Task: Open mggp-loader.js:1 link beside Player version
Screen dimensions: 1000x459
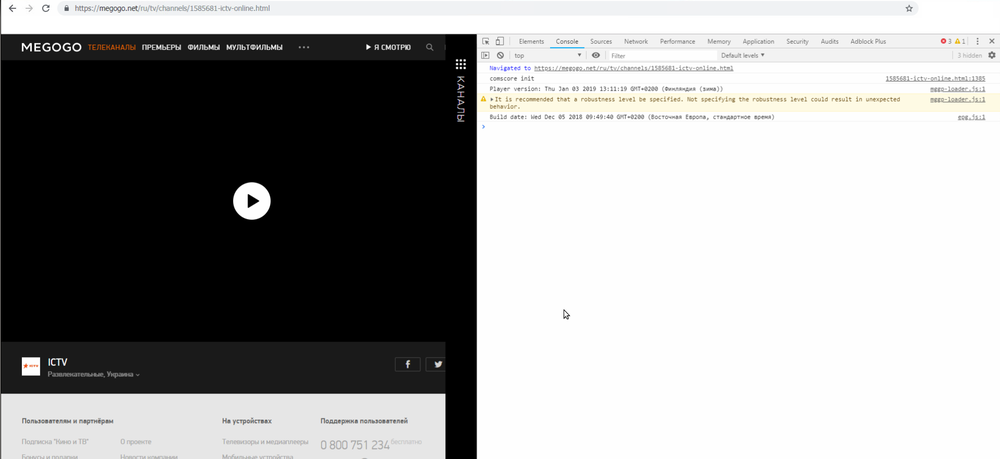Action: click(x=957, y=89)
